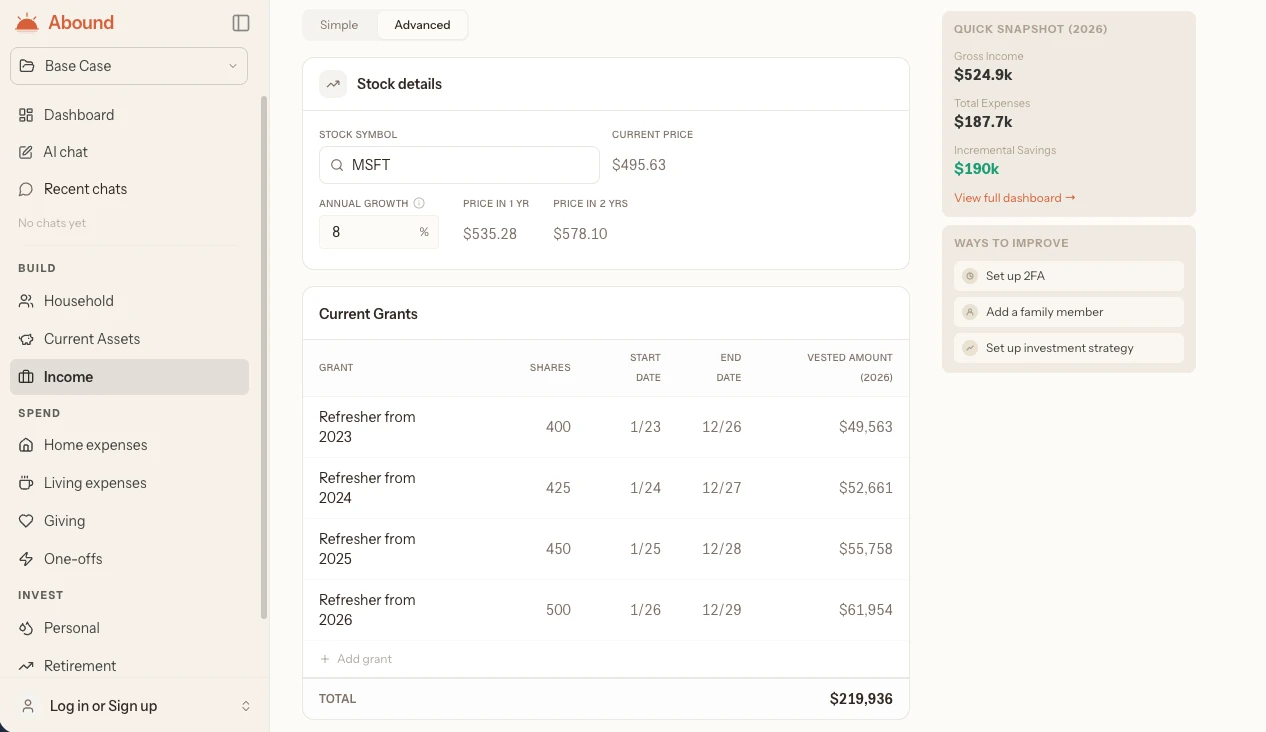Image resolution: width=1266 pixels, height=732 pixels.
Task: Open Personal investments page
Action: [x=129, y=628]
